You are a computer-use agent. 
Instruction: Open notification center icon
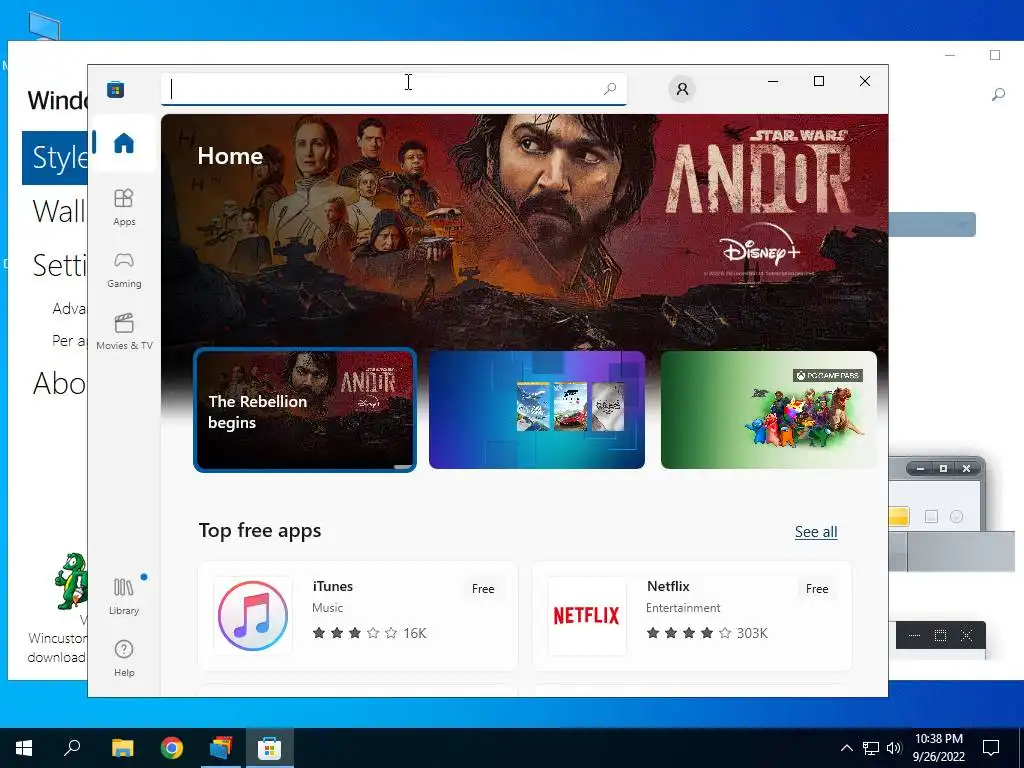[x=991, y=748]
